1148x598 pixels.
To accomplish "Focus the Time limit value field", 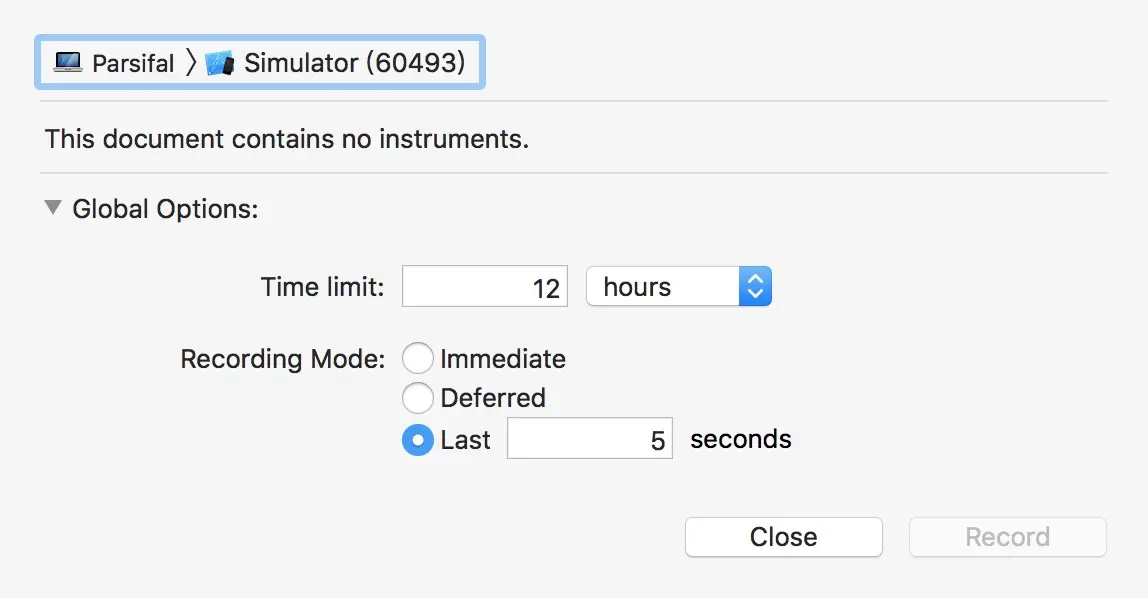I will pyautogui.click(x=485, y=287).
